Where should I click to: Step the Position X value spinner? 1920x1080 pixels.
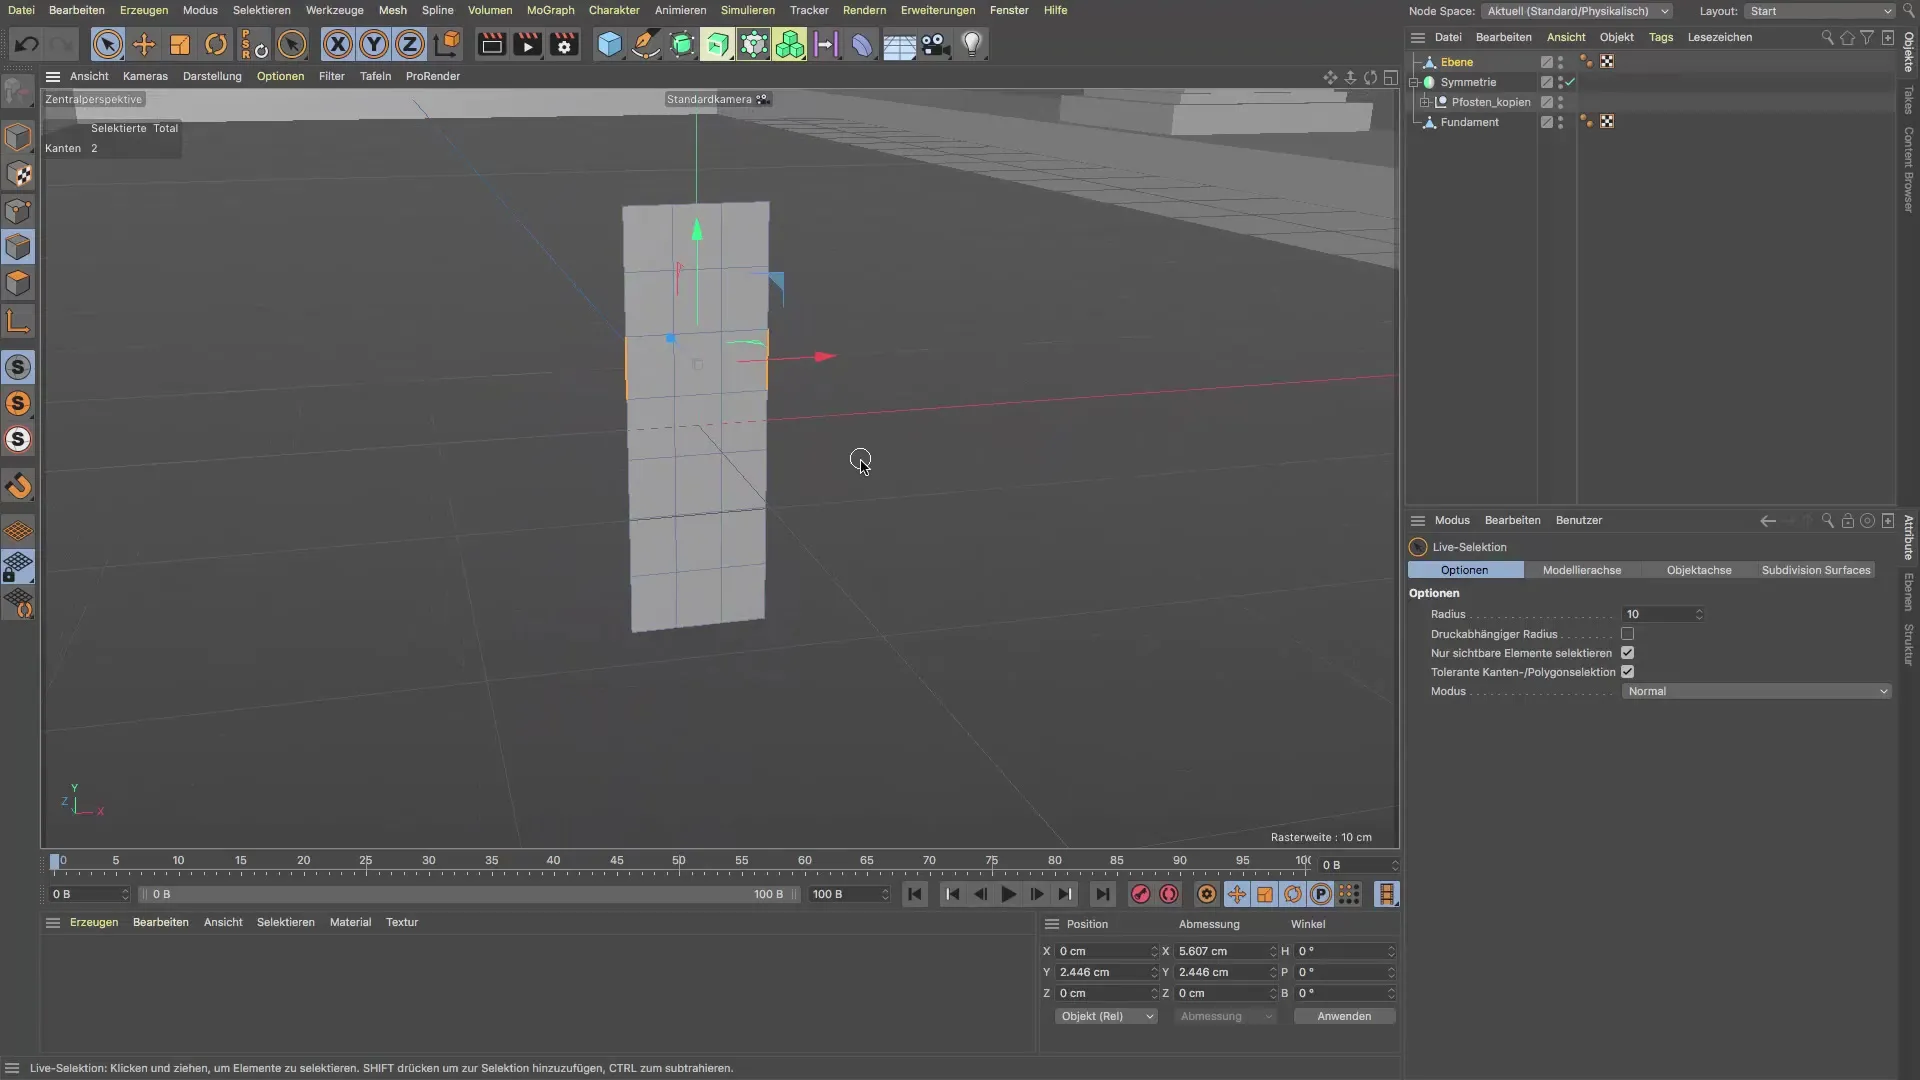[1153, 951]
